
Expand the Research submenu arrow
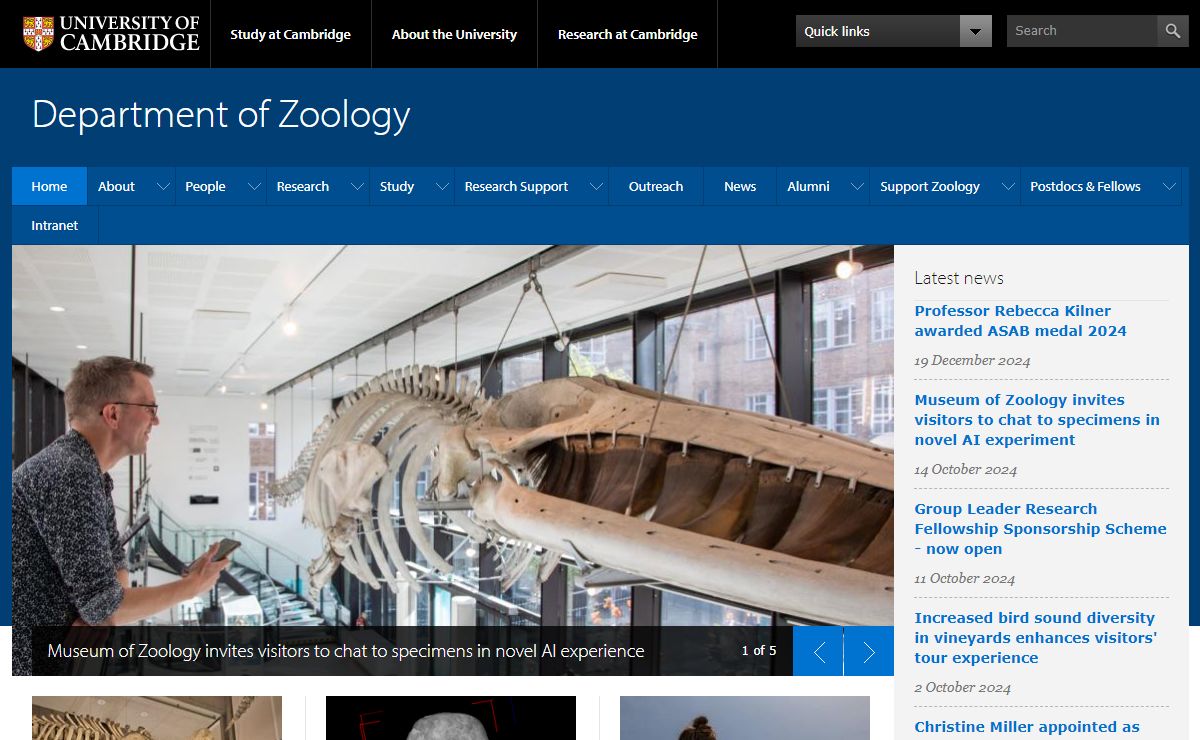[357, 187]
